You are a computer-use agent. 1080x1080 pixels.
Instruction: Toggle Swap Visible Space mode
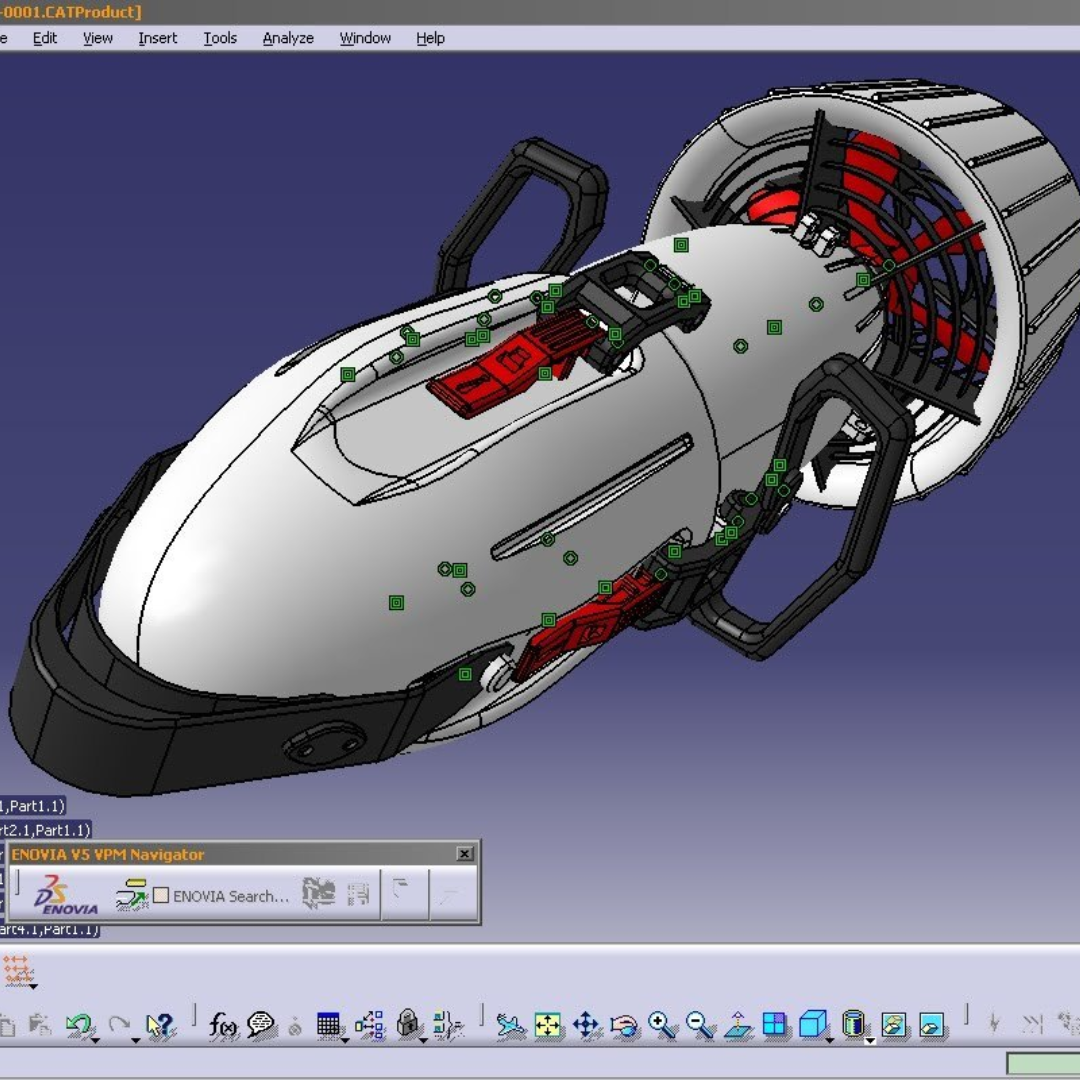(x=932, y=1025)
